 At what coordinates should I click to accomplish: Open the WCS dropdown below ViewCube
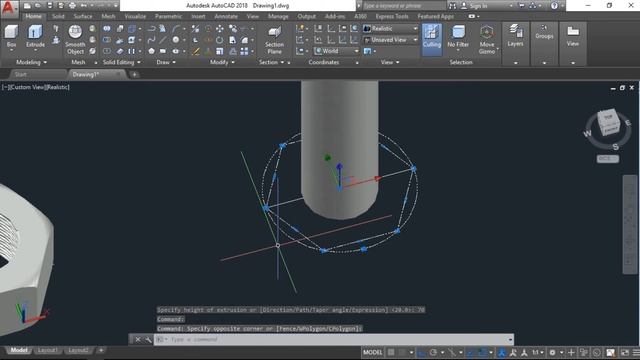pos(608,158)
